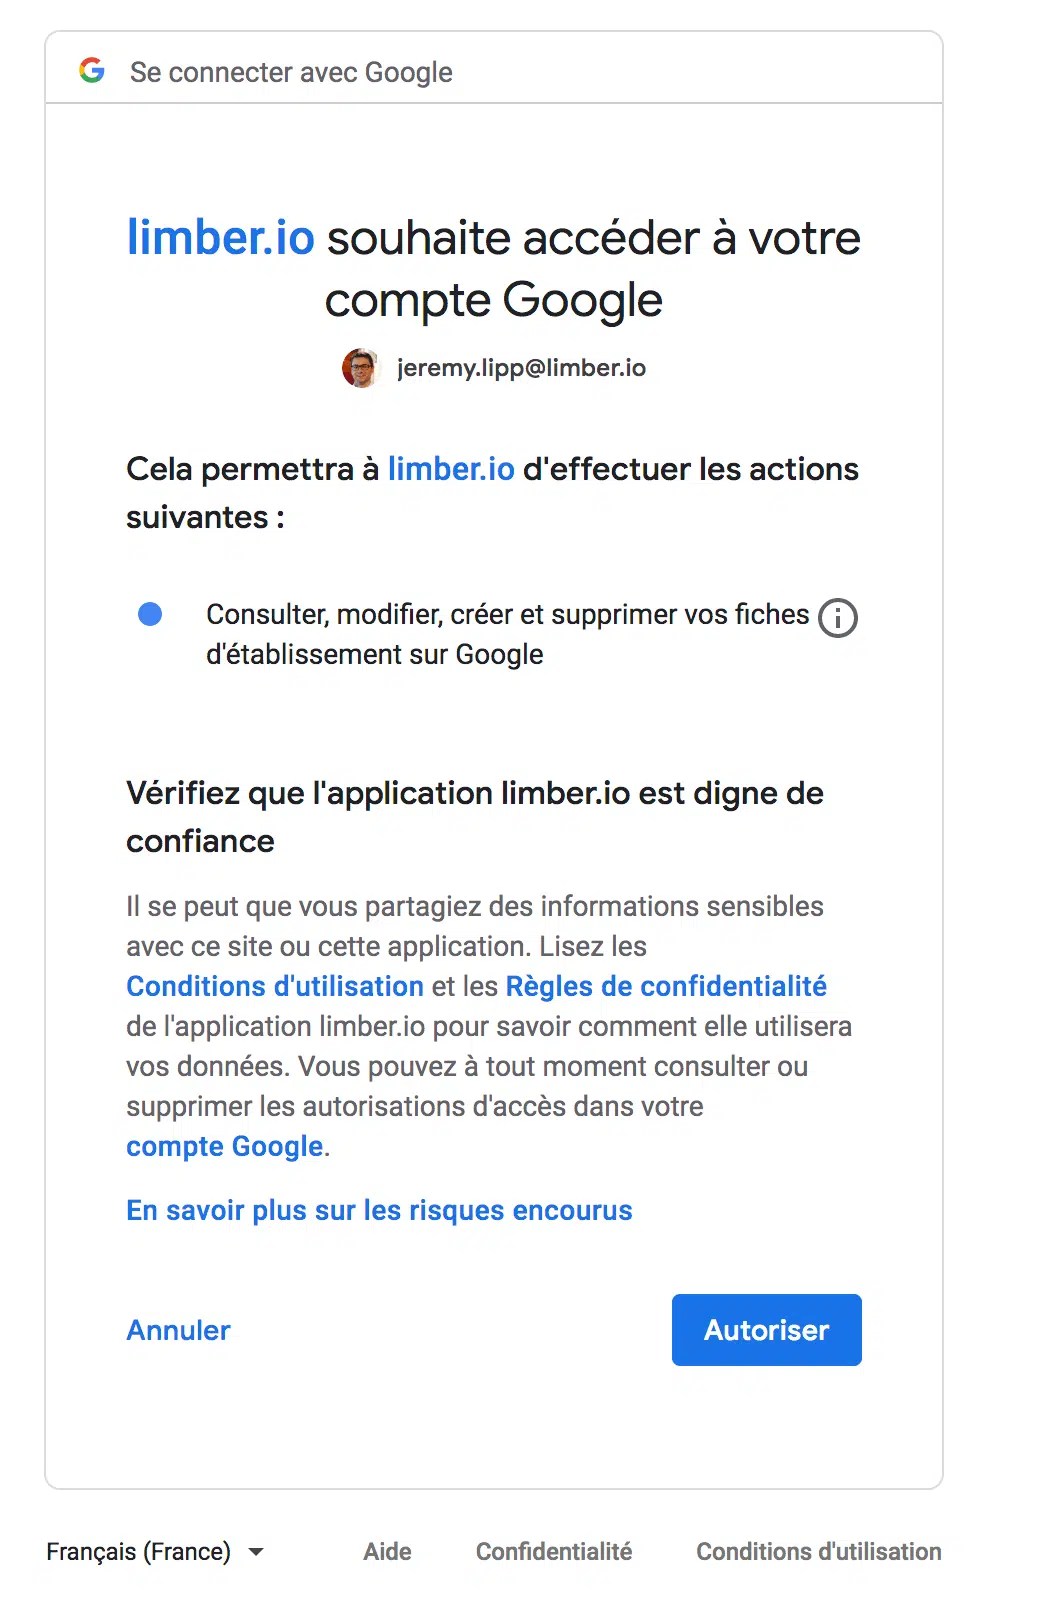Open Conditions d'utilisation link in paragraph
This screenshot has width=1044, height=1610.
point(275,986)
